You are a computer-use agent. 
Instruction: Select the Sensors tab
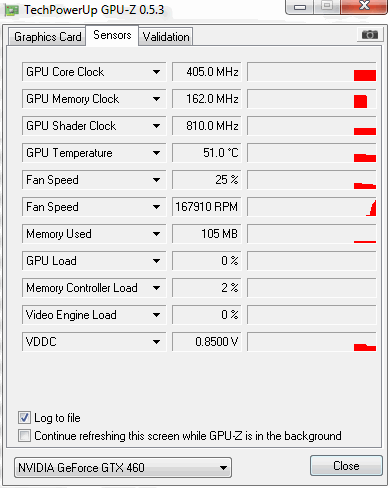(112, 35)
